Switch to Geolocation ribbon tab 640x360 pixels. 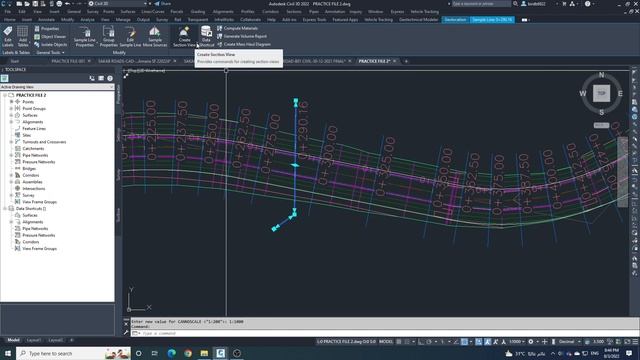(x=455, y=20)
